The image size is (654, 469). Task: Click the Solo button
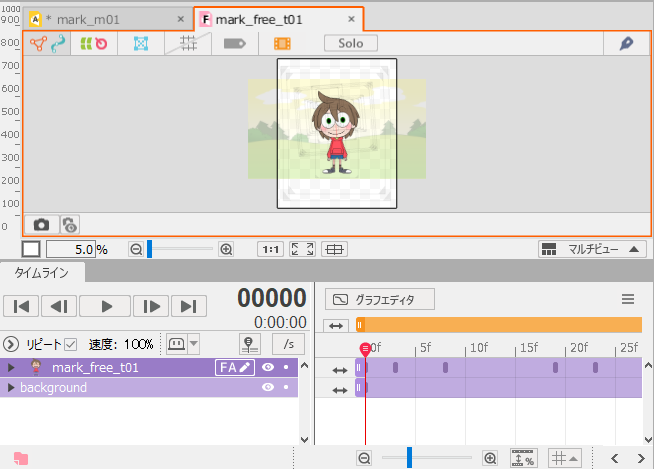[x=351, y=44]
